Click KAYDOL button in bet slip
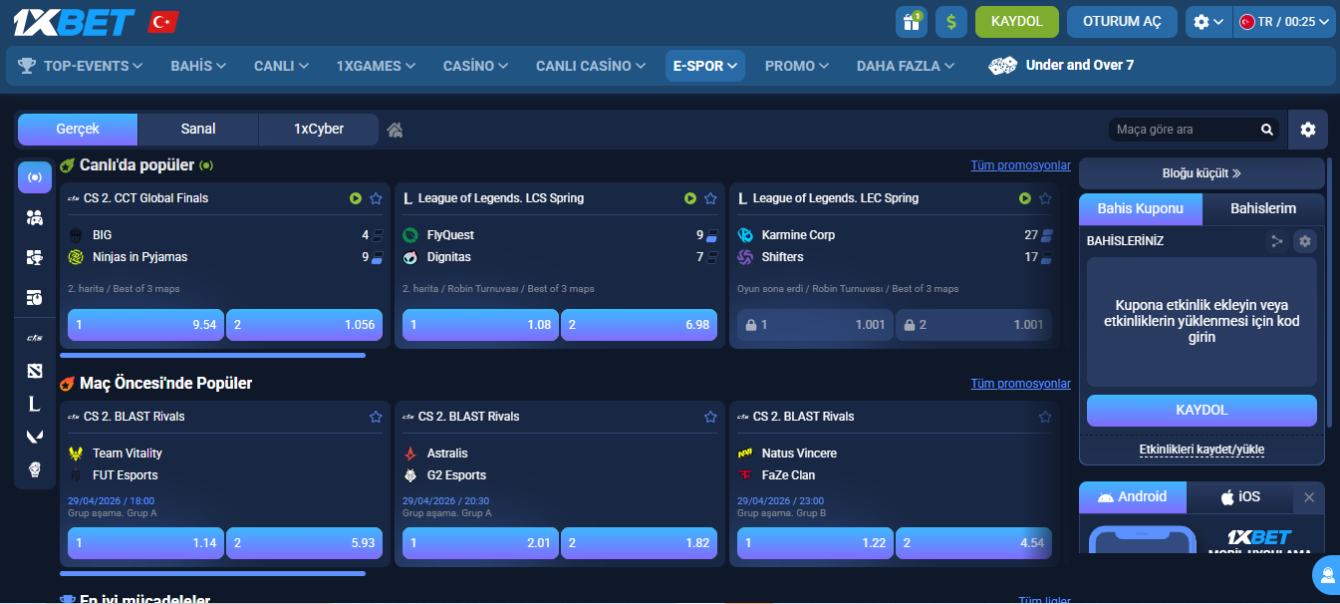The height and width of the screenshot is (604, 1340). 1202,410
